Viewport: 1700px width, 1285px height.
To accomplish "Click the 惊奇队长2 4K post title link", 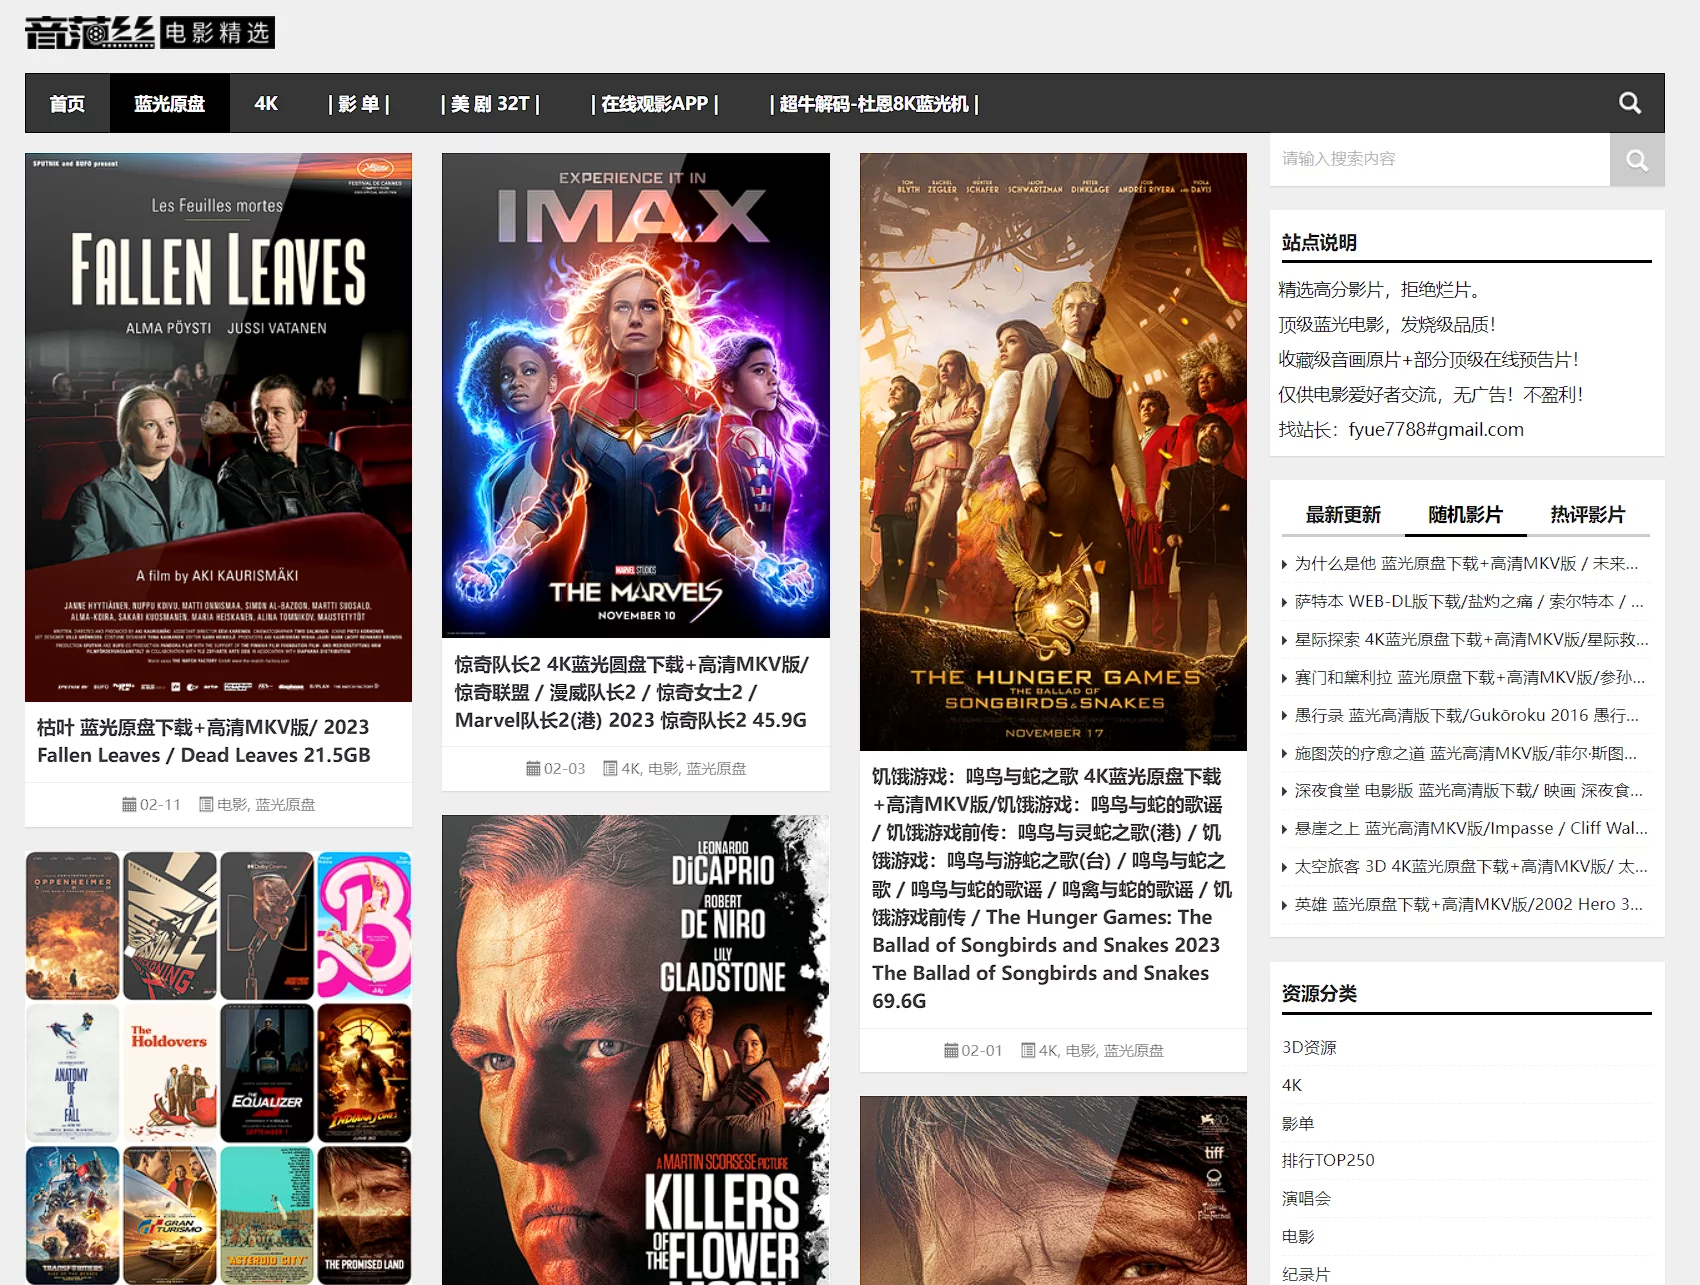I will (x=632, y=692).
